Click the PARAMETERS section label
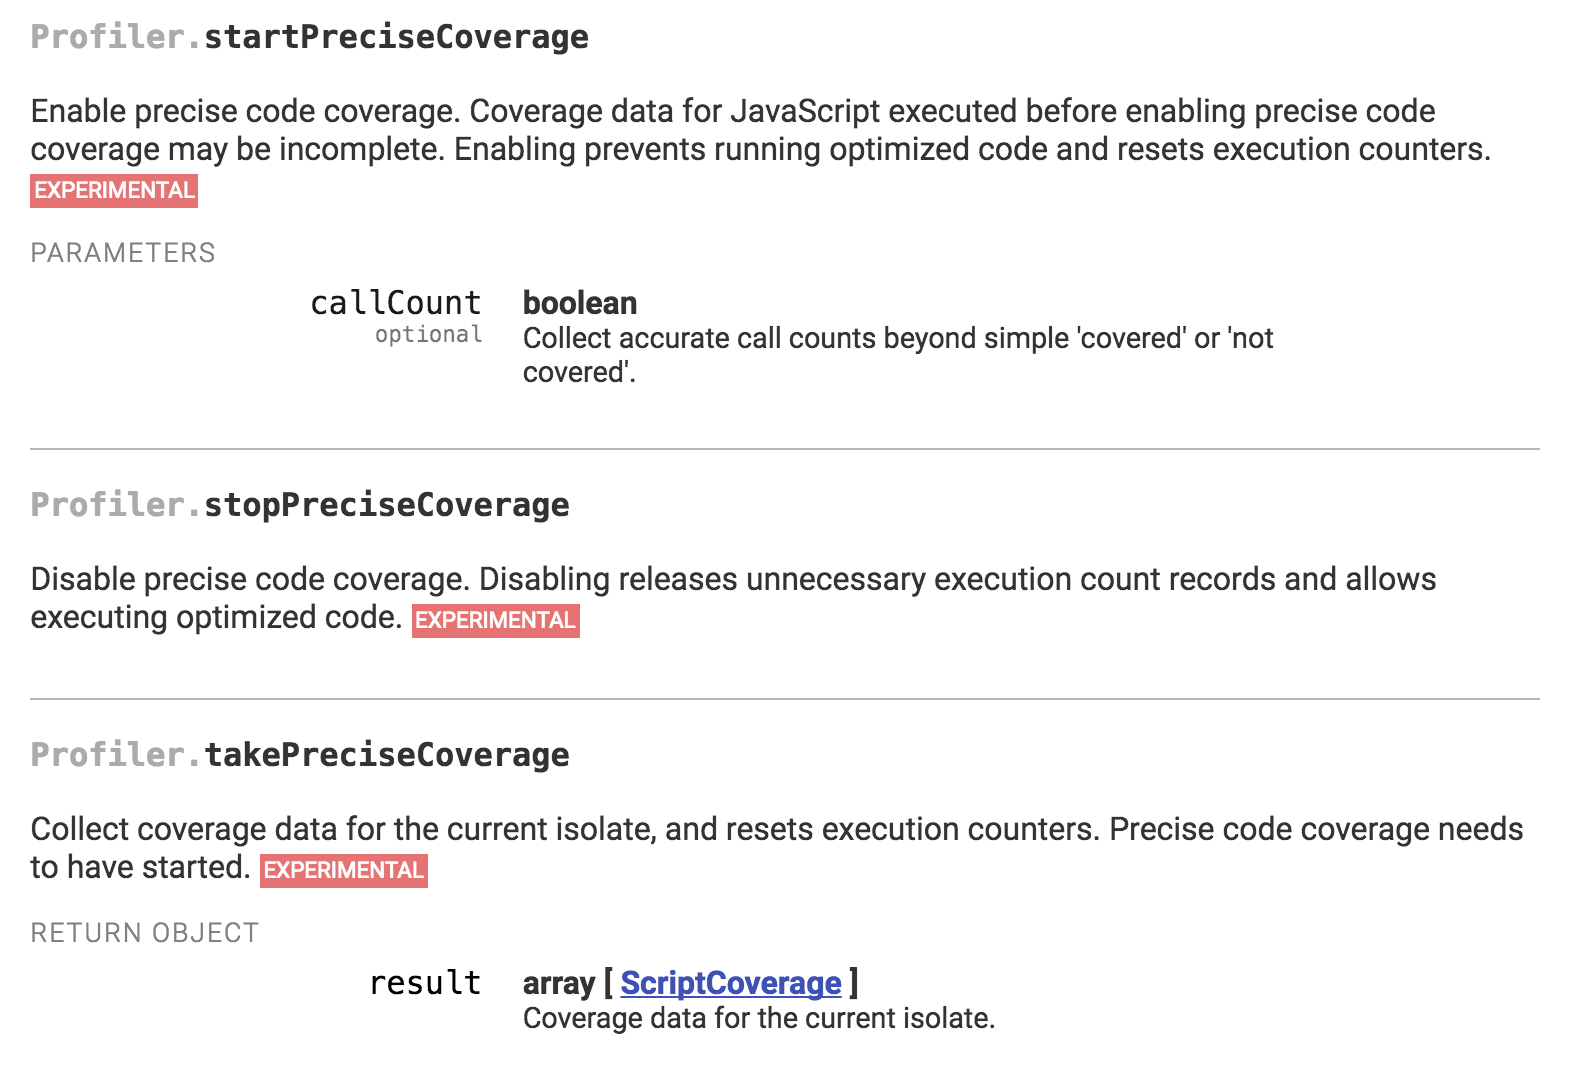The height and width of the screenshot is (1074, 1574). point(123,253)
